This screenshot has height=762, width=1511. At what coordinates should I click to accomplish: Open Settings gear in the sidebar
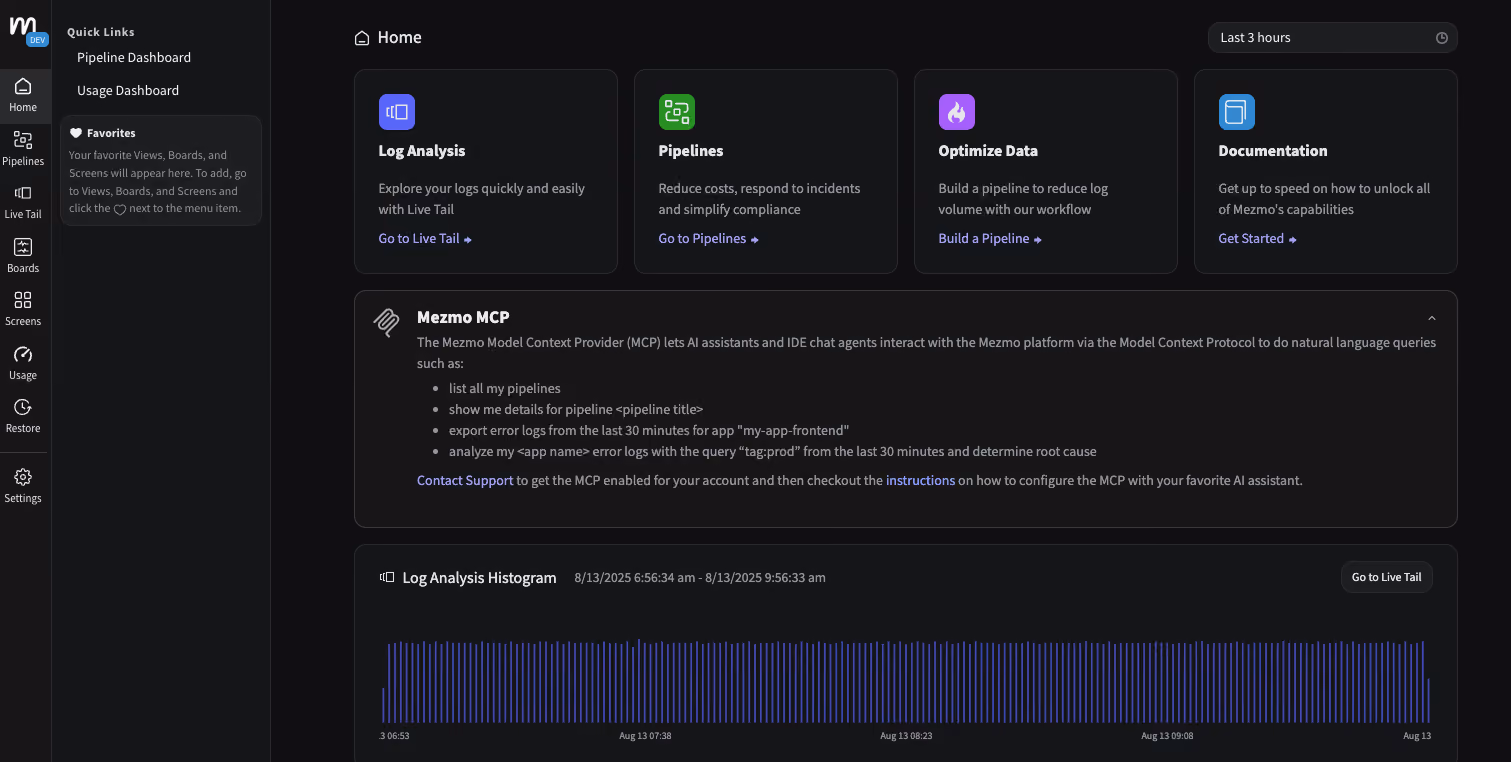(23, 485)
